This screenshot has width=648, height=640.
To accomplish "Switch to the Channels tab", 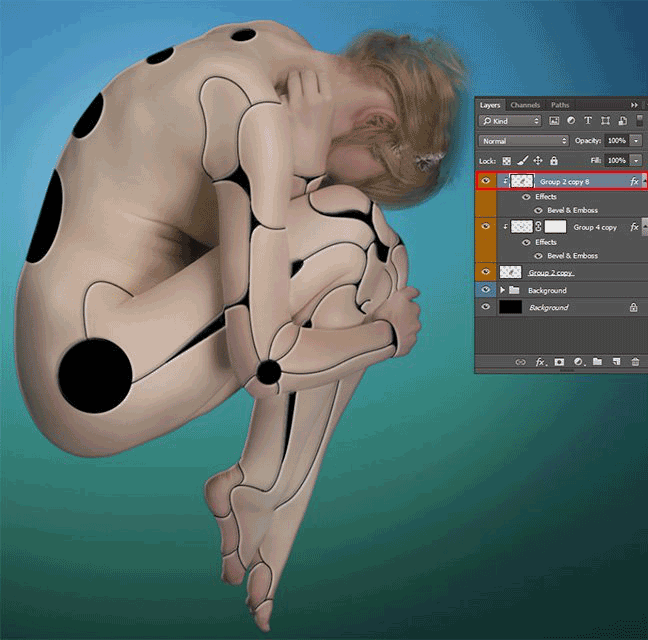I will [x=525, y=105].
